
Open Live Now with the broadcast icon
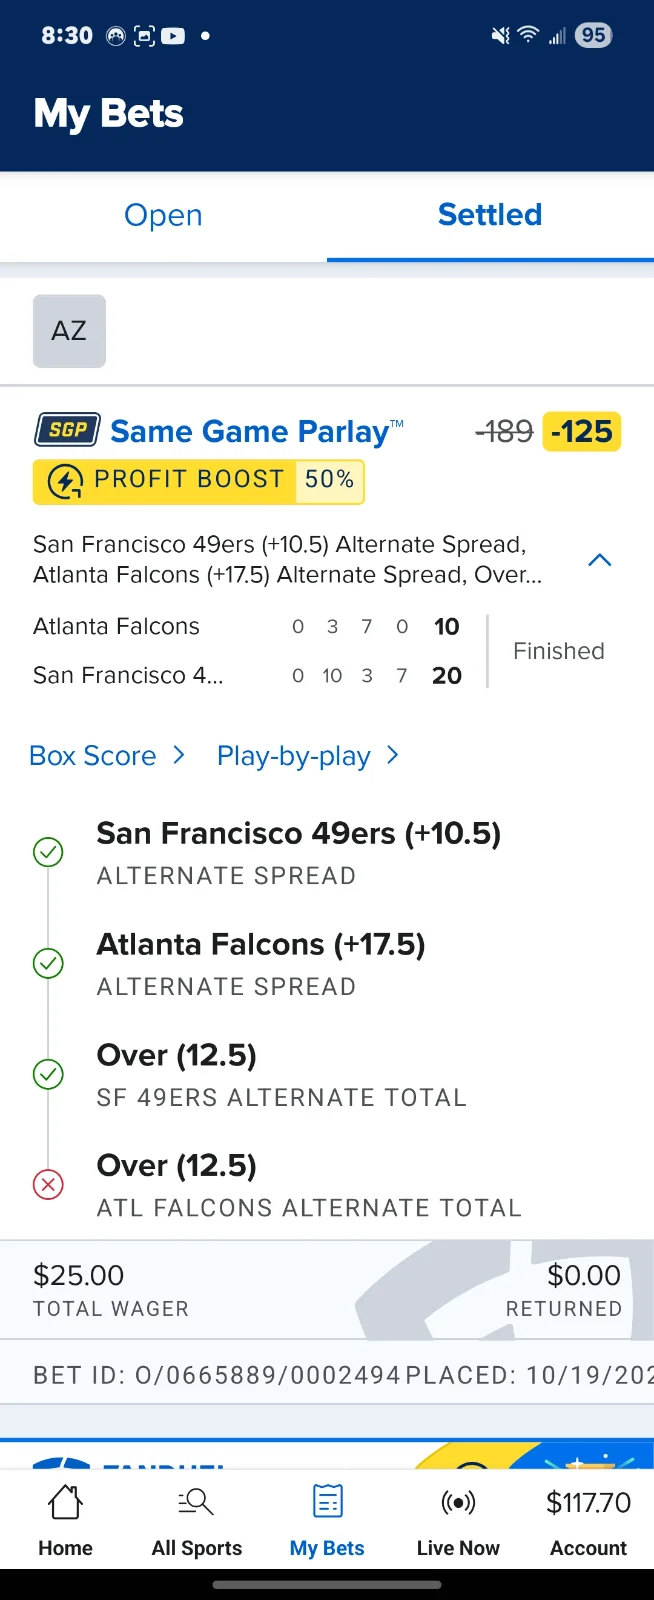457,1502
